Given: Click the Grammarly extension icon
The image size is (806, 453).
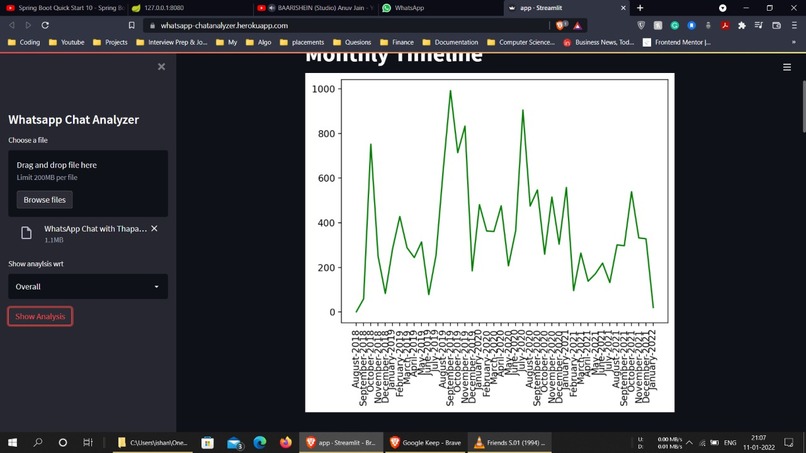Looking at the screenshot, I should [x=674, y=25].
